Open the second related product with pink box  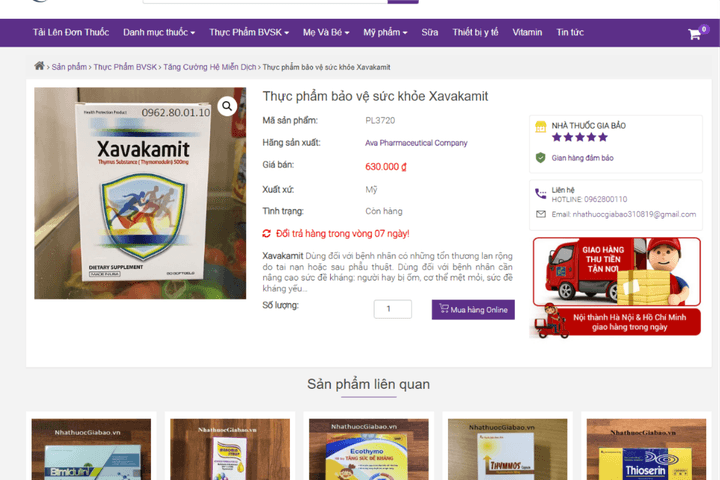point(230,449)
